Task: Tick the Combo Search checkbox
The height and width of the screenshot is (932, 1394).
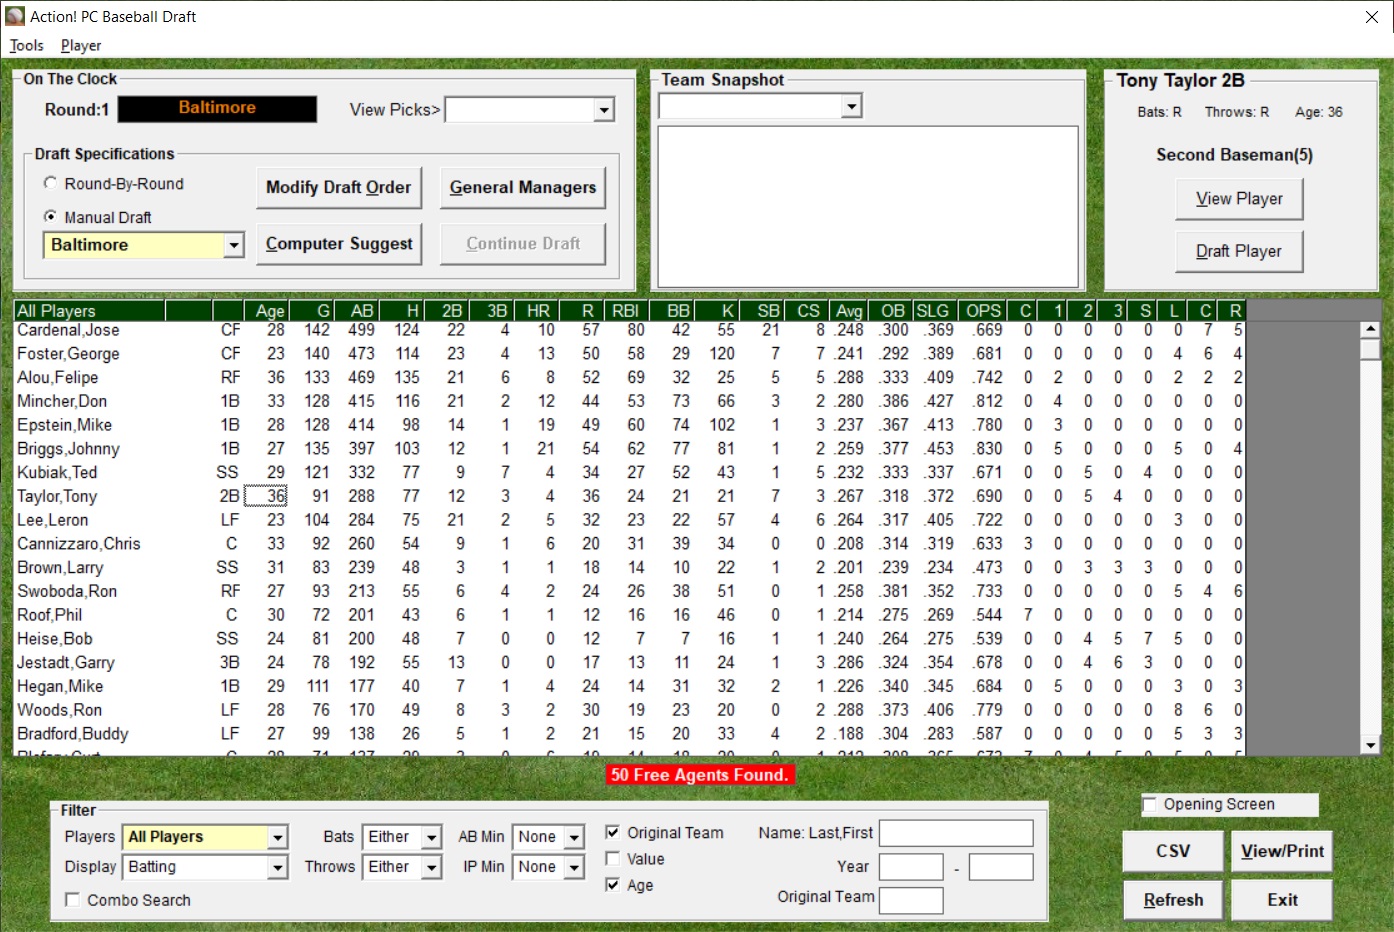Action: [x=73, y=900]
